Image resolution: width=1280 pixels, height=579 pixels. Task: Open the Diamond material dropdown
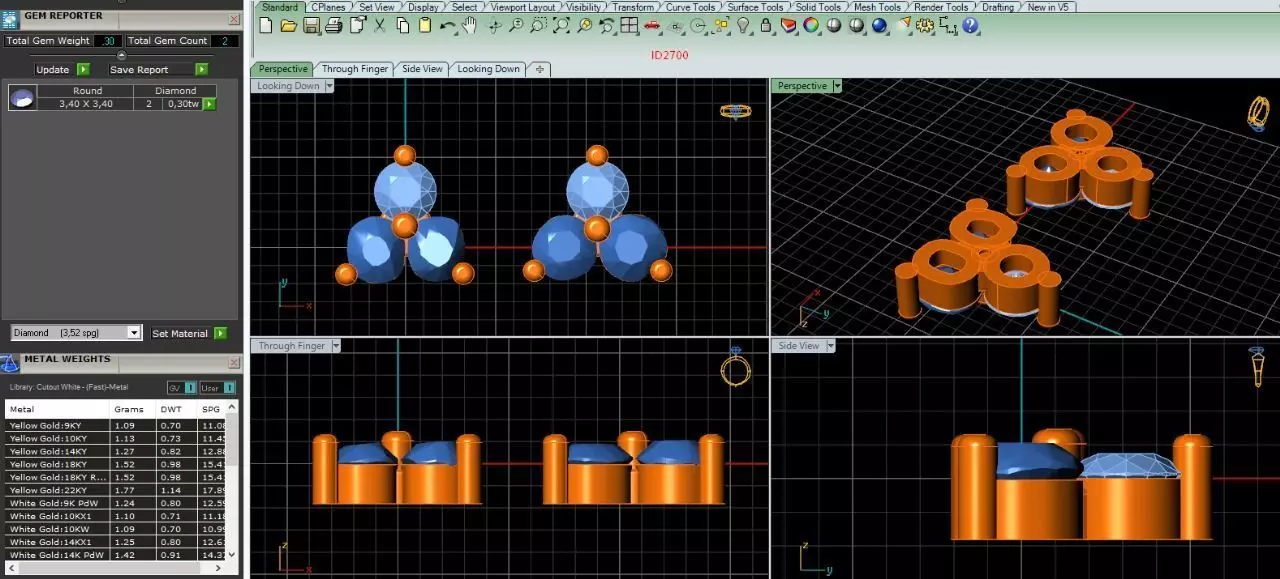click(x=135, y=333)
